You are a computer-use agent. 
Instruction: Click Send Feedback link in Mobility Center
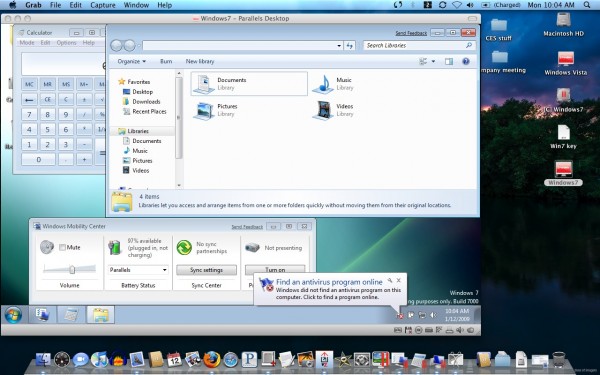[247, 227]
